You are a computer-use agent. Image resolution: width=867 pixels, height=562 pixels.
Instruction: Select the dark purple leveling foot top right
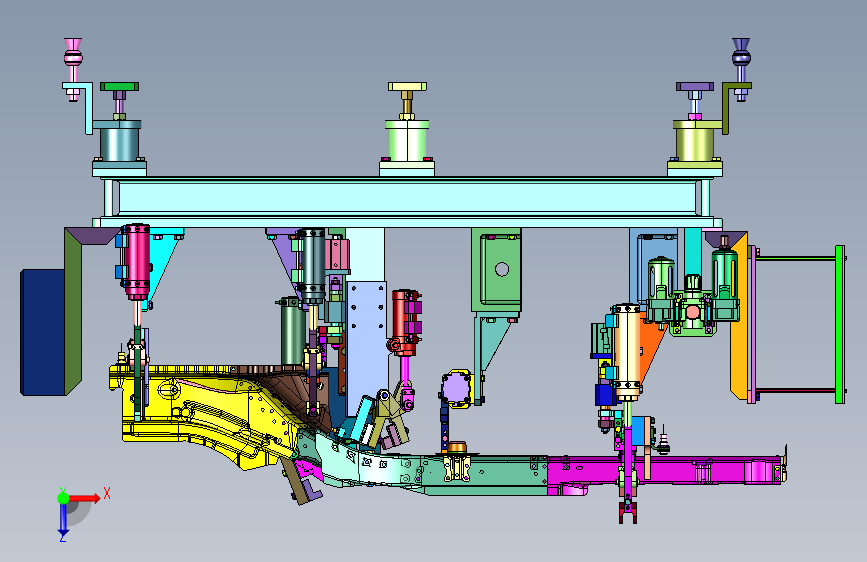[x=741, y=69]
